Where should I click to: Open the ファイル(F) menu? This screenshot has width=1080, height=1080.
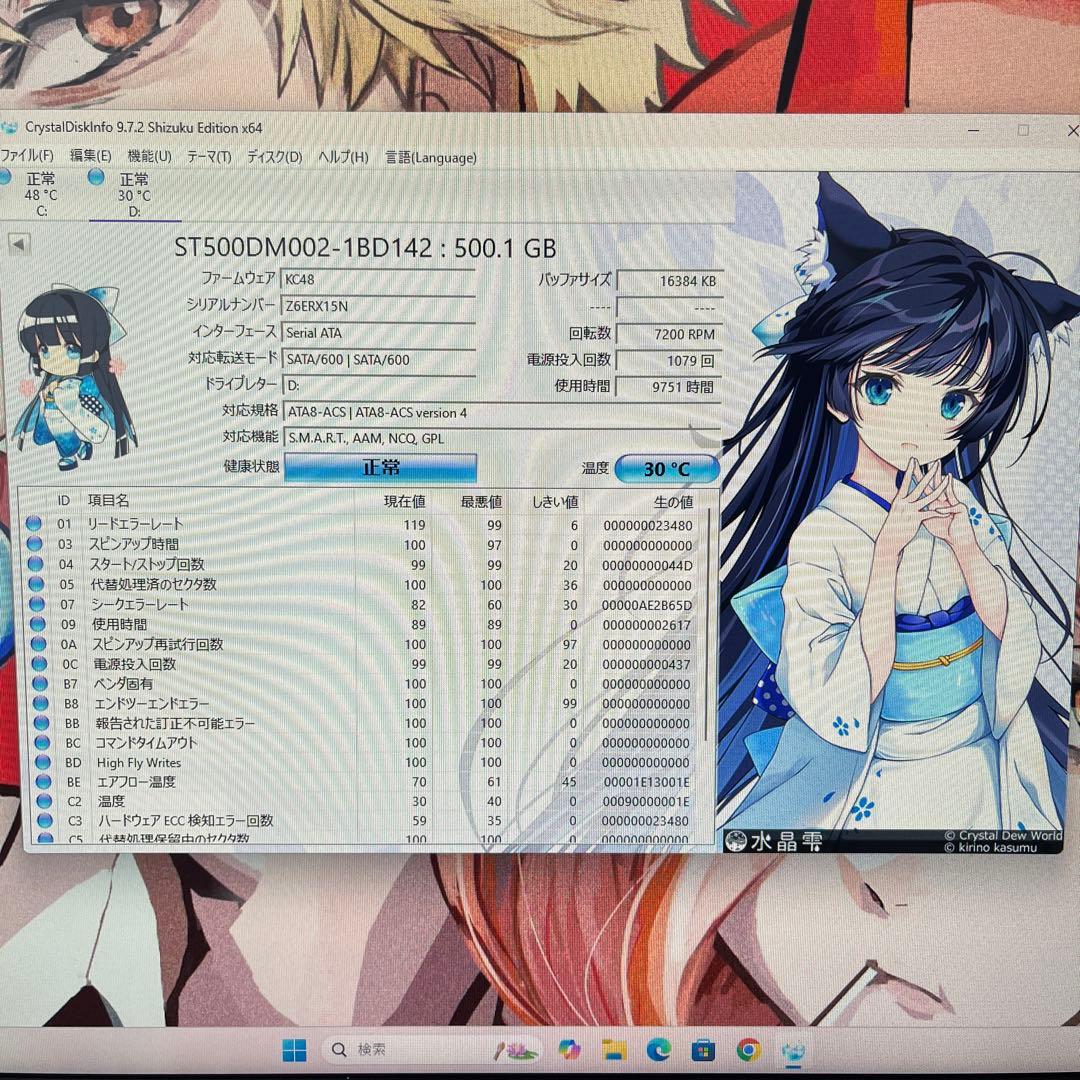[26, 156]
